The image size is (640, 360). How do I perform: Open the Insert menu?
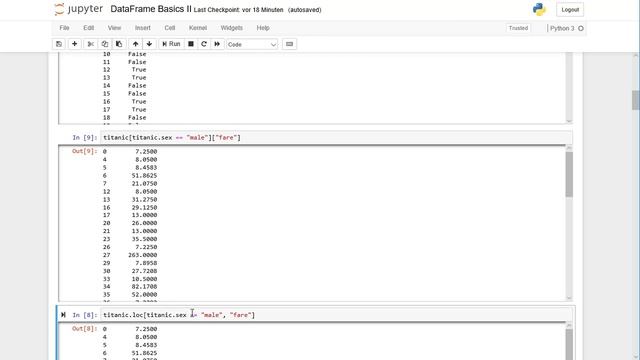click(142, 28)
